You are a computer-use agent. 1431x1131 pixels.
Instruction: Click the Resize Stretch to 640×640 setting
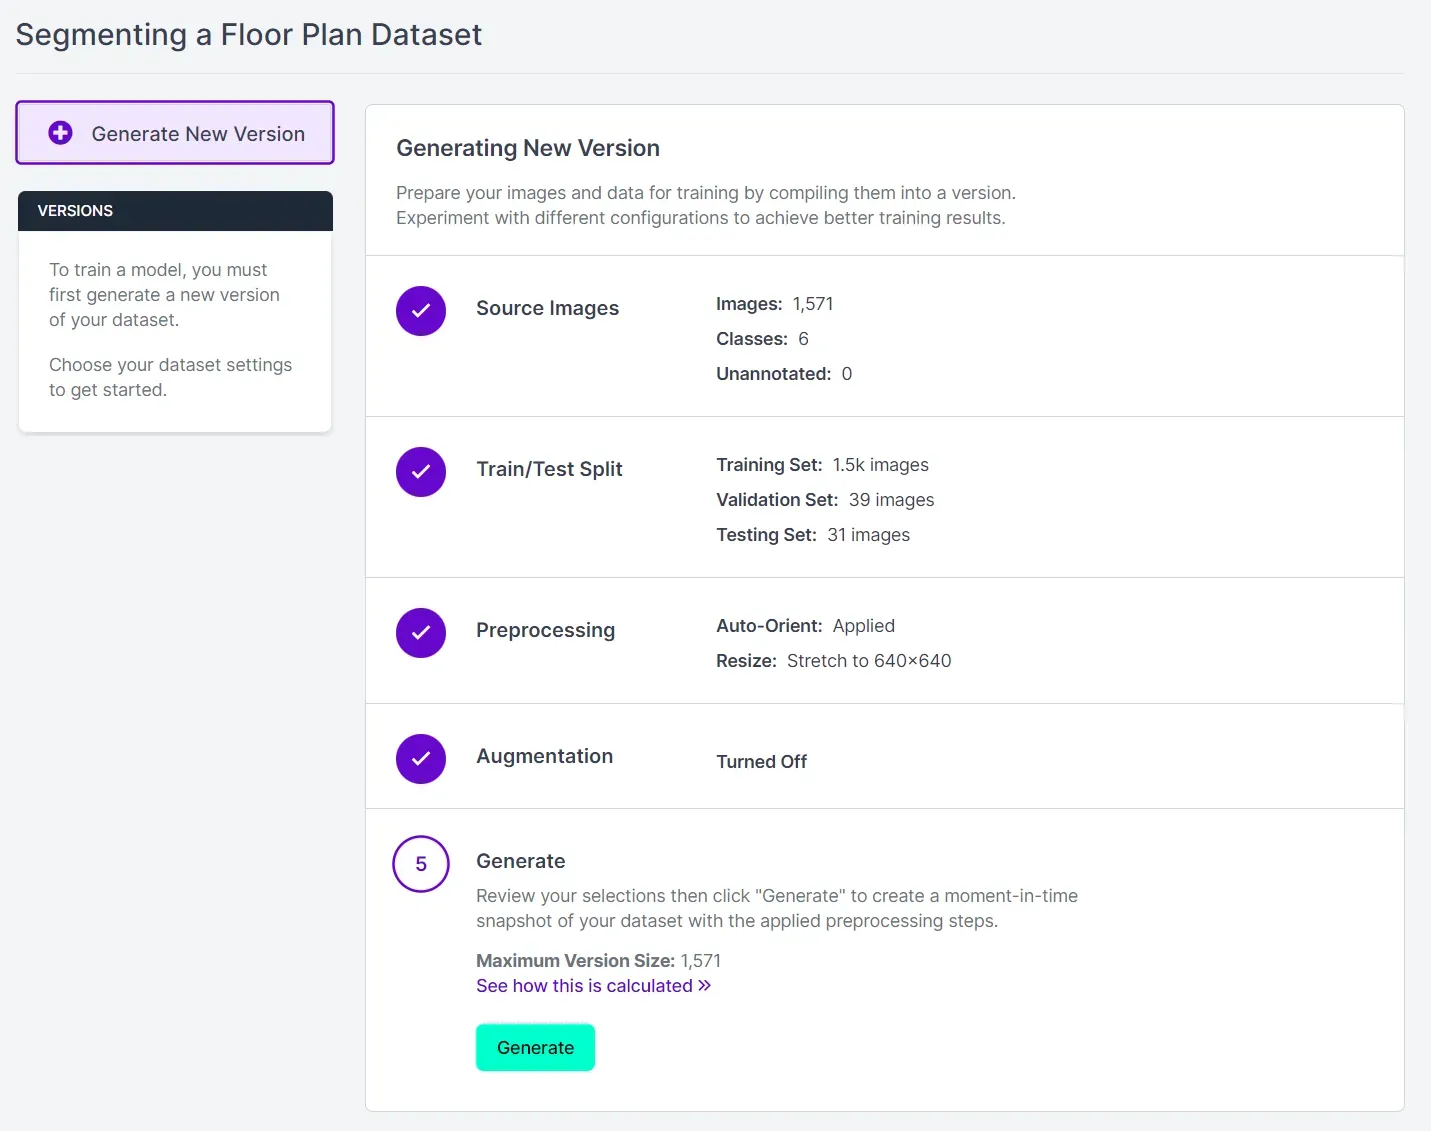[833, 661]
